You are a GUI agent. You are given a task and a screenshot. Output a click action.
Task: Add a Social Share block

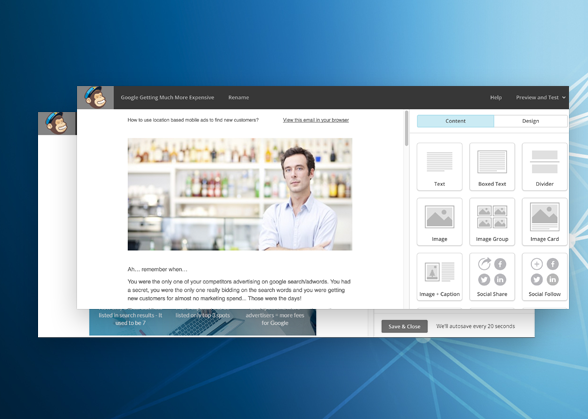click(x=492, y=277)
